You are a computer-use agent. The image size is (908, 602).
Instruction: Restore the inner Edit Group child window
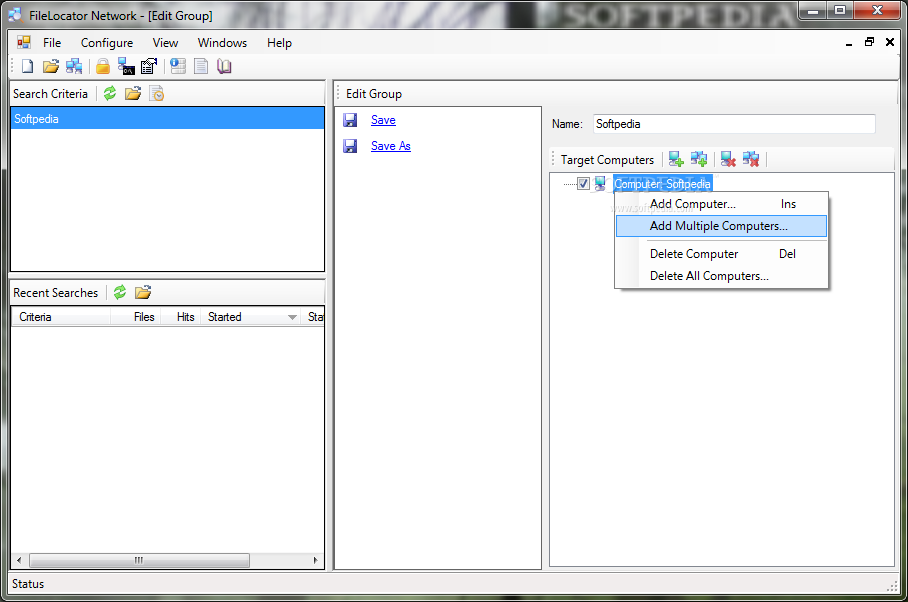[869, 42]
